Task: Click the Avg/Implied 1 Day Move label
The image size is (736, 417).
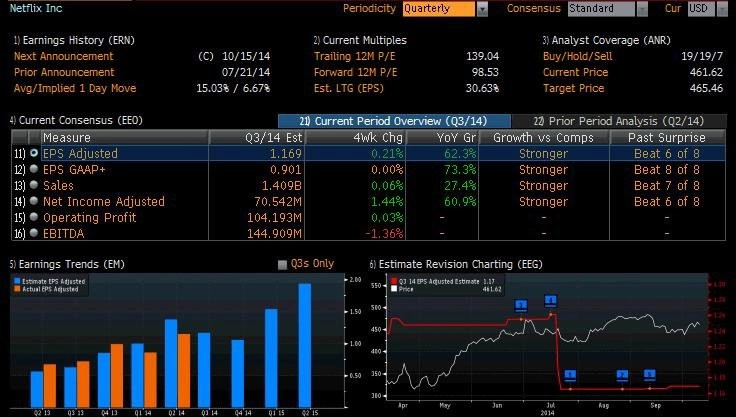Action: pos(75,88)
